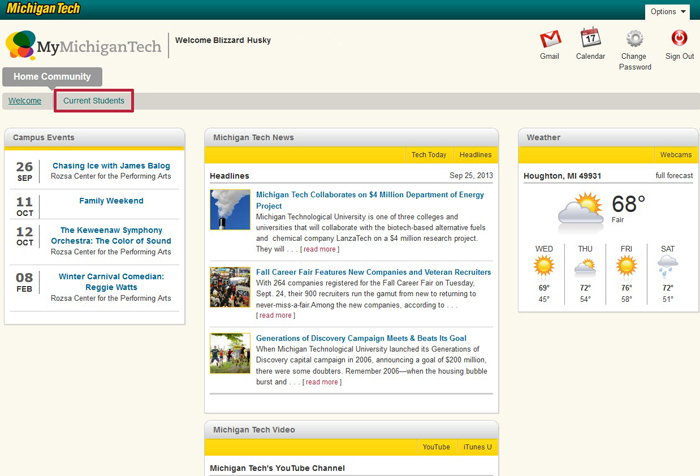Click the Houghton, MI 49931 location text
This screenshot has height=476, width=700.
562,176
